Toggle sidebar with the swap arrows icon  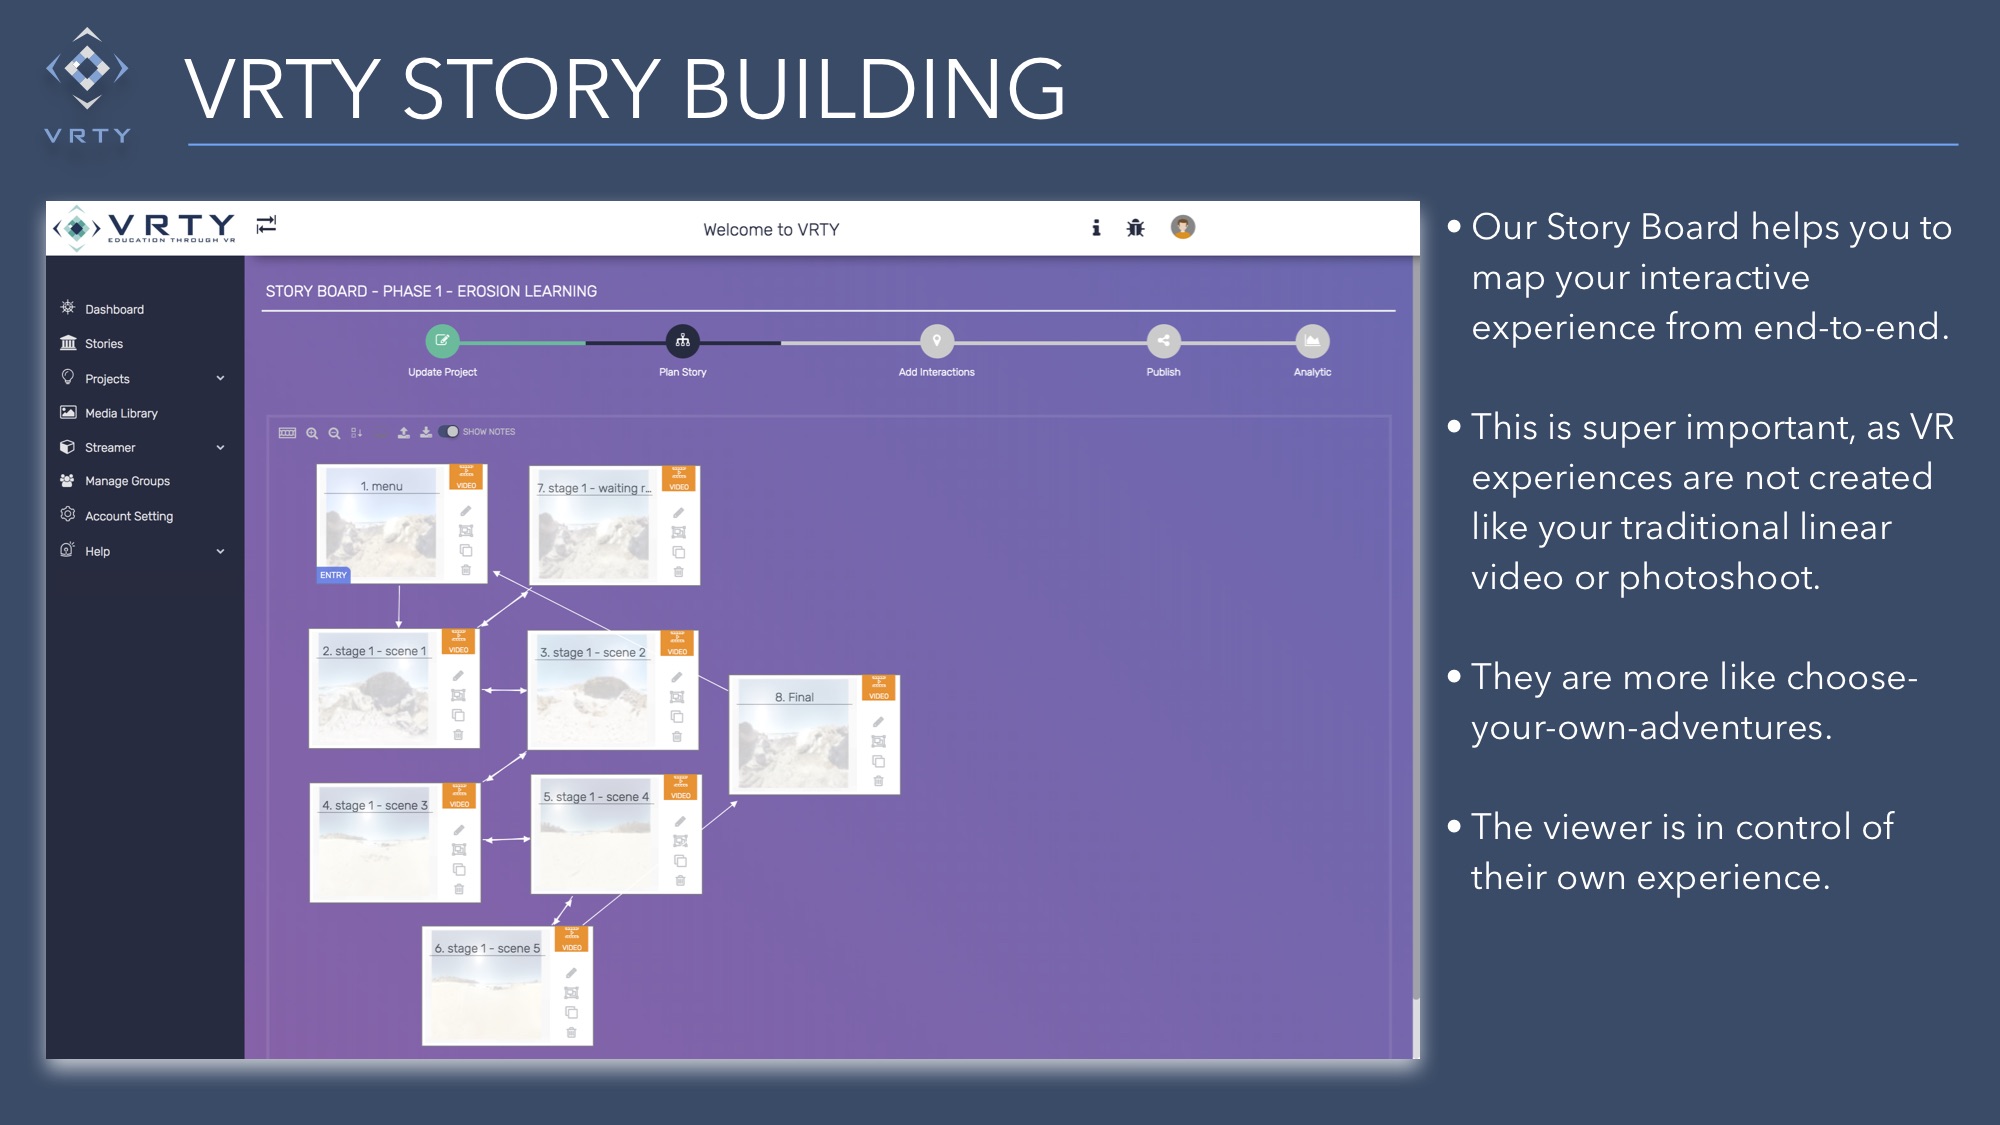tap(266, 224)
